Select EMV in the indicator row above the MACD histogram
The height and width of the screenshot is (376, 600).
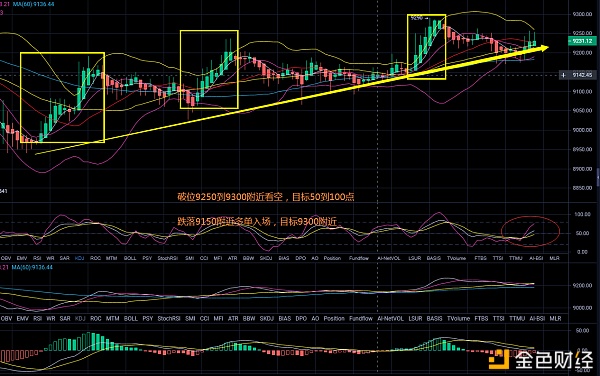coord(23,318)
